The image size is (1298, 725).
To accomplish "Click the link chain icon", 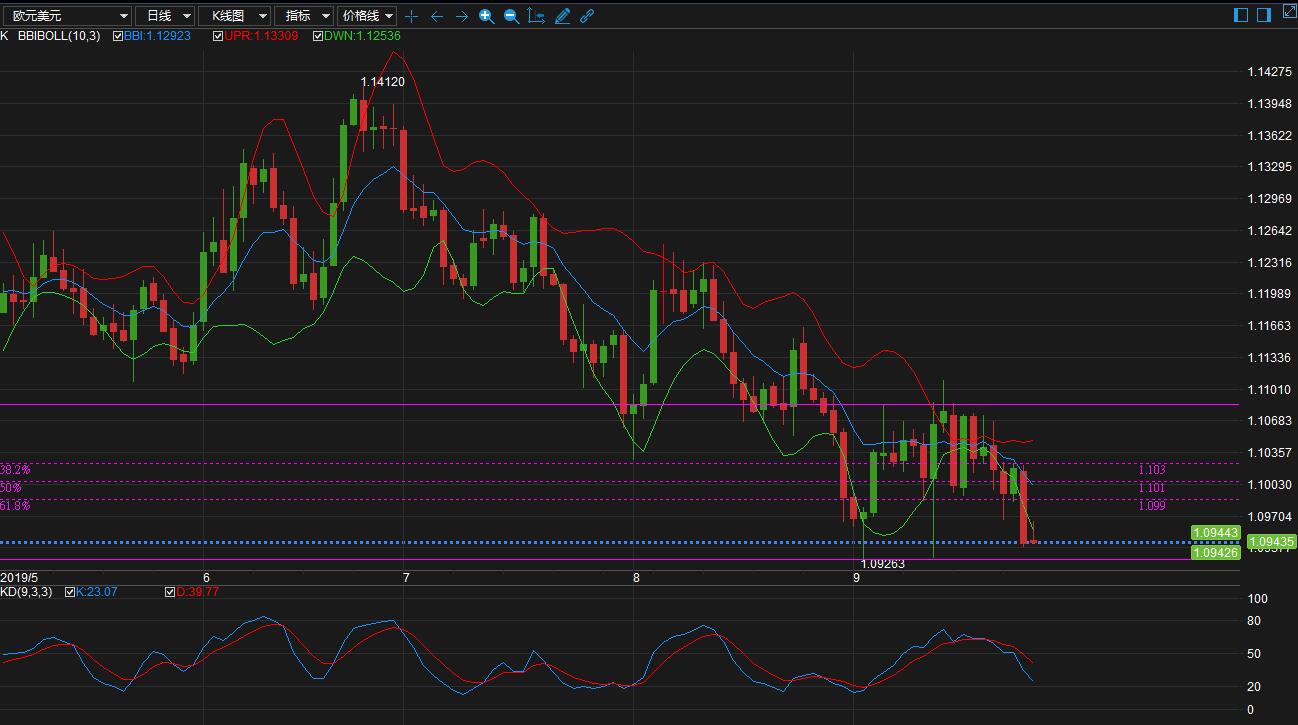I will pyautogui.click(x=587, y=16).
